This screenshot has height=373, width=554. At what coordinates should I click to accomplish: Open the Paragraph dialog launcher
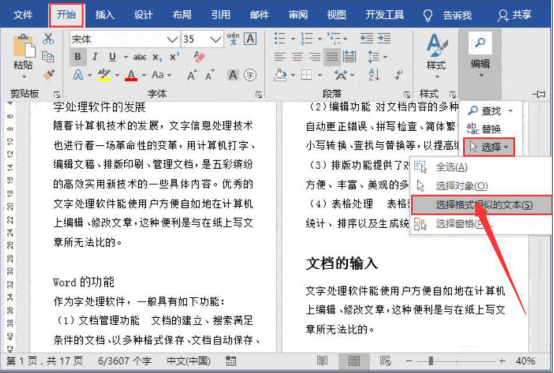coord(407,94)
